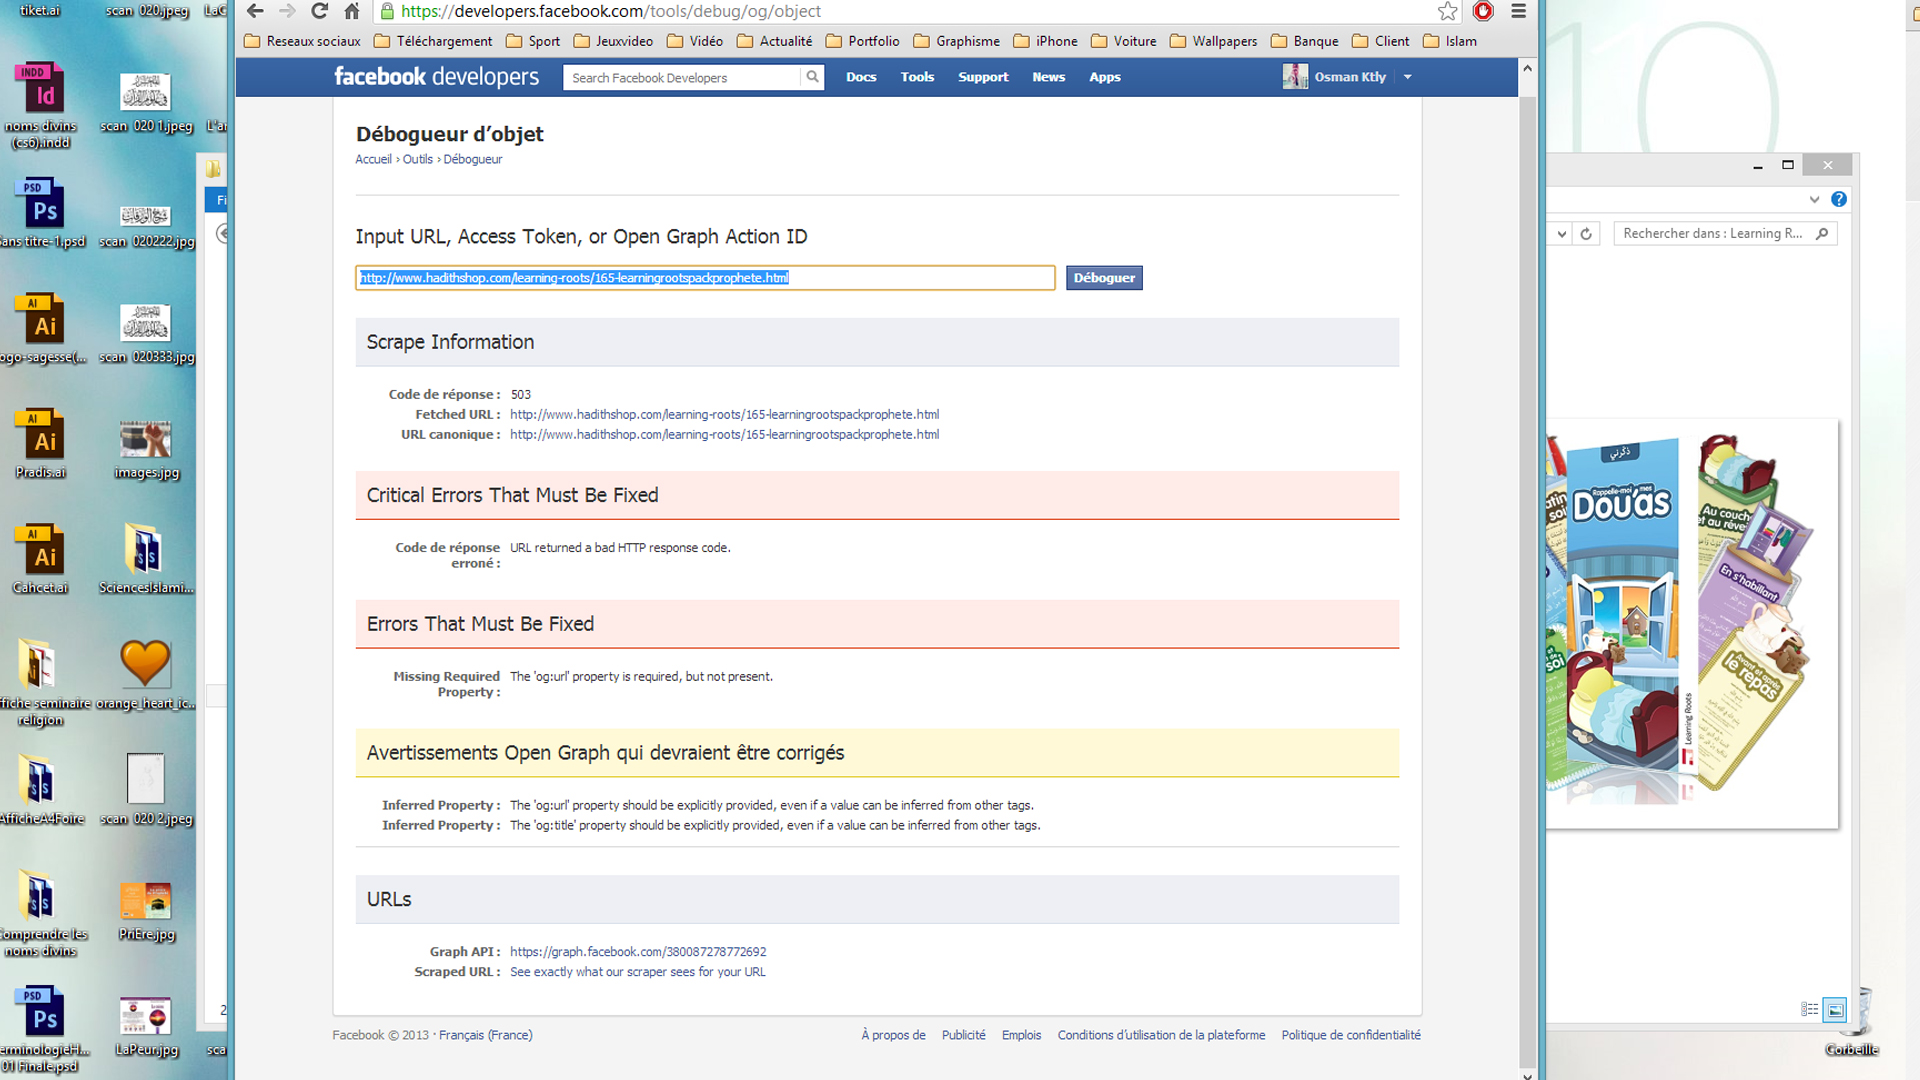1920x1080 pixels.
Task: Click the browser page vertical scrollbar
Action: [x=1527, y=570]
